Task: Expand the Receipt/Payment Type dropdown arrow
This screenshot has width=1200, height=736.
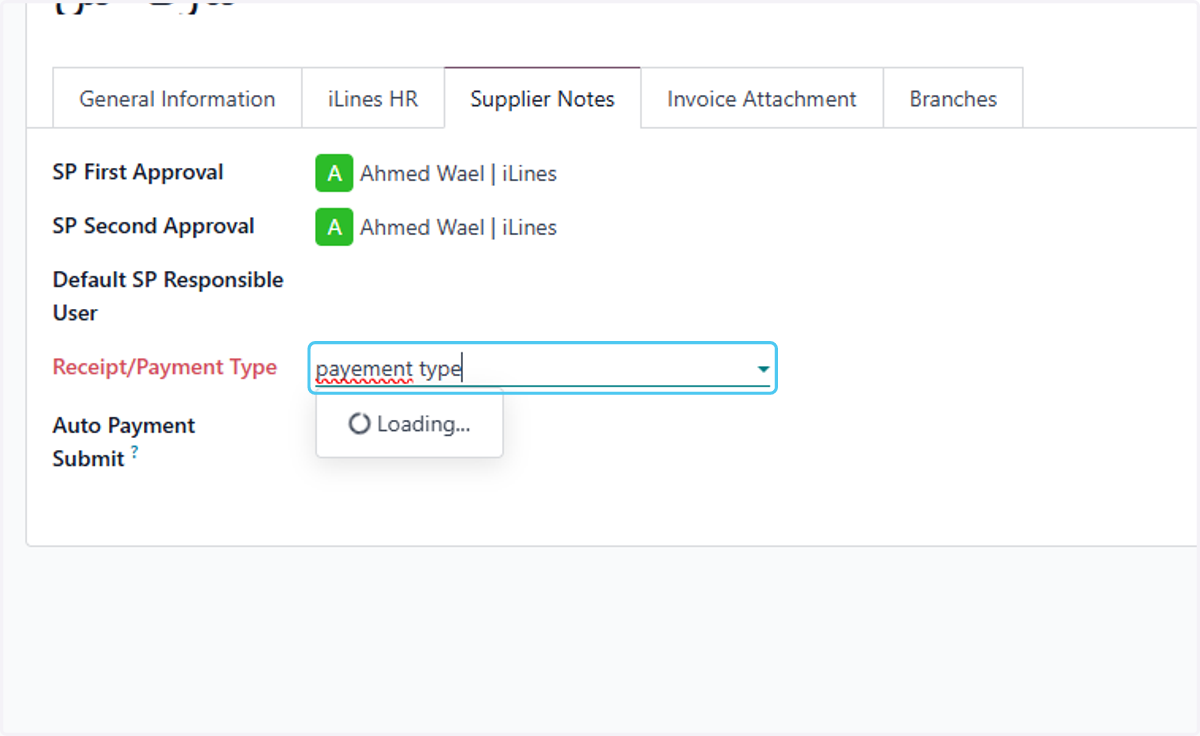Action: tap(763, 370)
